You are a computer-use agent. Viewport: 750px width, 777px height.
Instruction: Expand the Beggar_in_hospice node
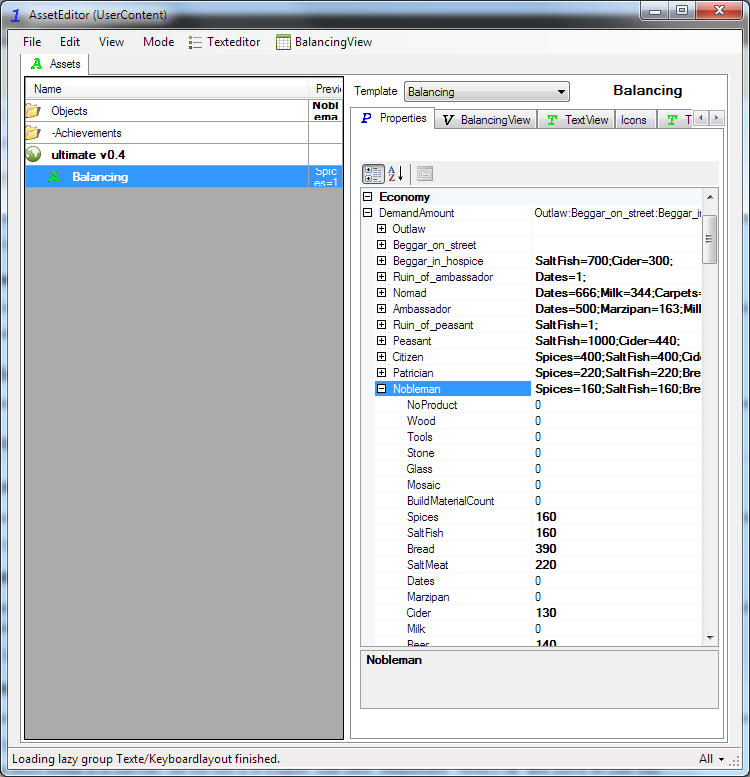click(381, 261)
